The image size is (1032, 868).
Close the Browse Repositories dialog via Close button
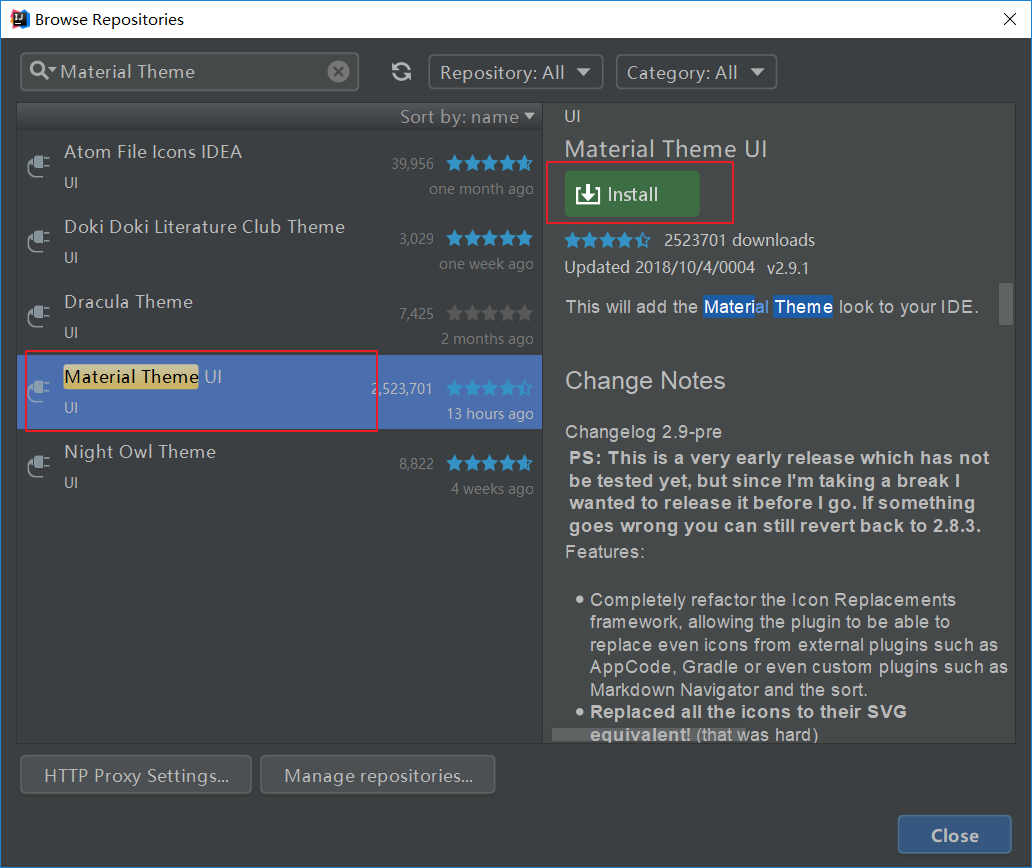954,834
